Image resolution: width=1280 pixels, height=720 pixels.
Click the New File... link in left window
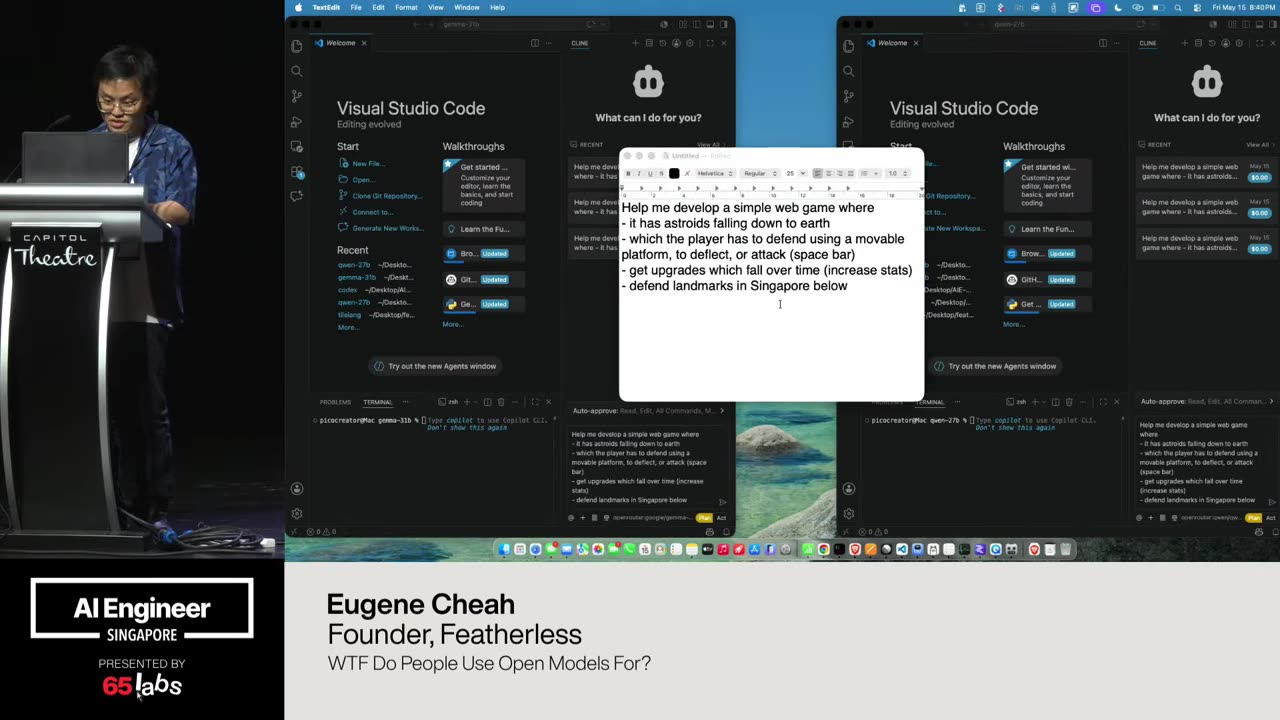click(367, 164)
